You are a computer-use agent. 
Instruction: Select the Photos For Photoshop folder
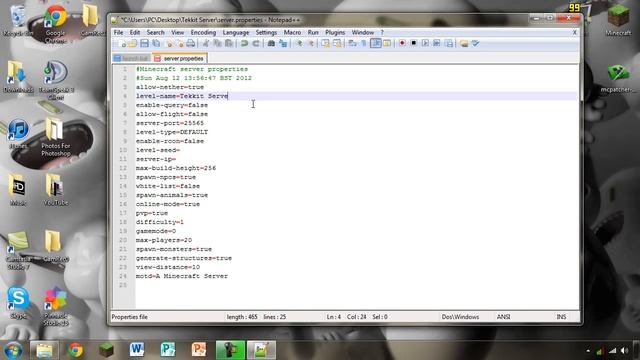pos(56,137)
